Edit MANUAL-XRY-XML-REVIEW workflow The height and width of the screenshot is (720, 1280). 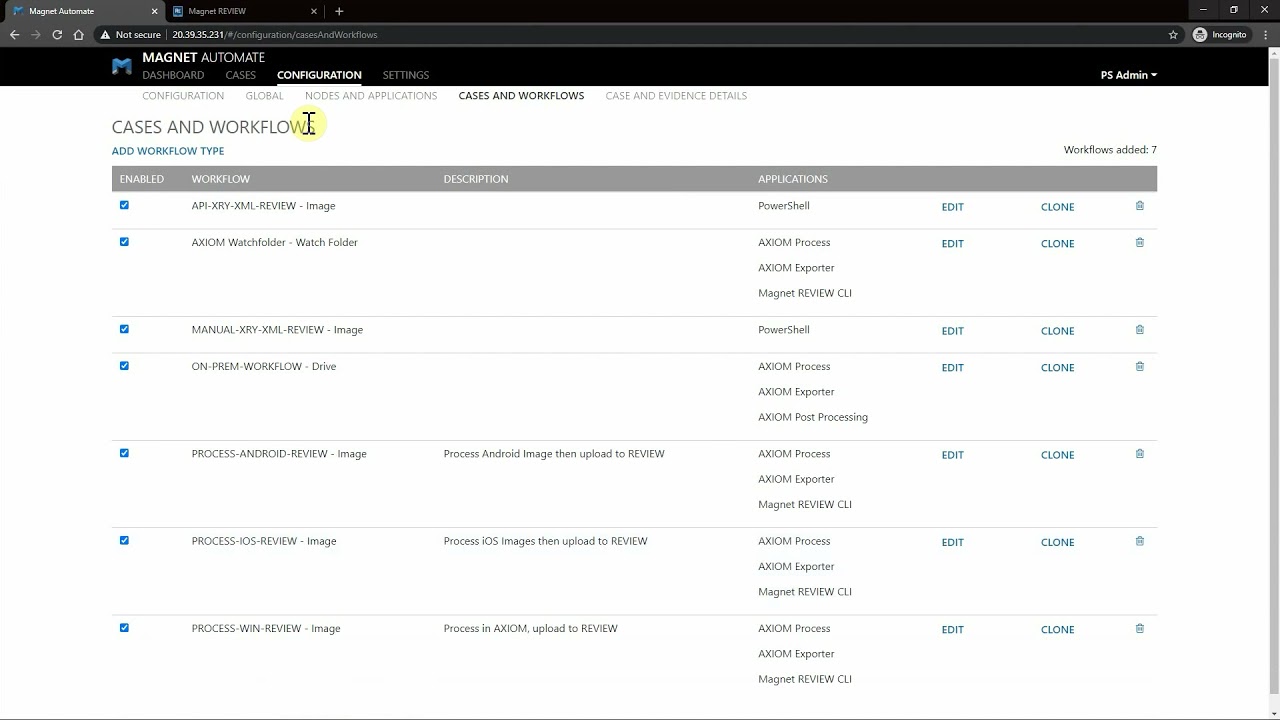952,331
